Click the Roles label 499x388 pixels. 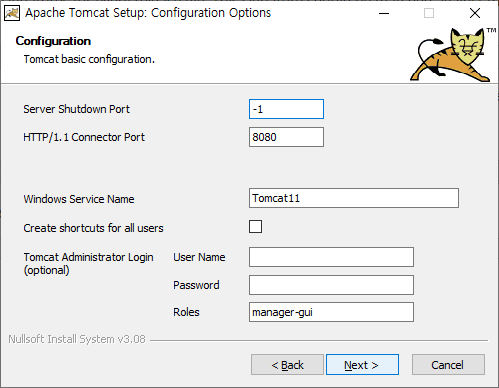tap(186, 312)
